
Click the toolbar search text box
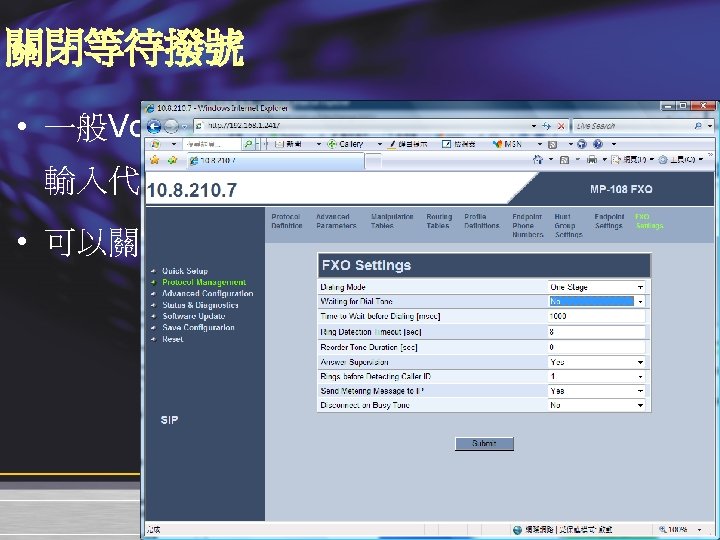tap(212, 144)
